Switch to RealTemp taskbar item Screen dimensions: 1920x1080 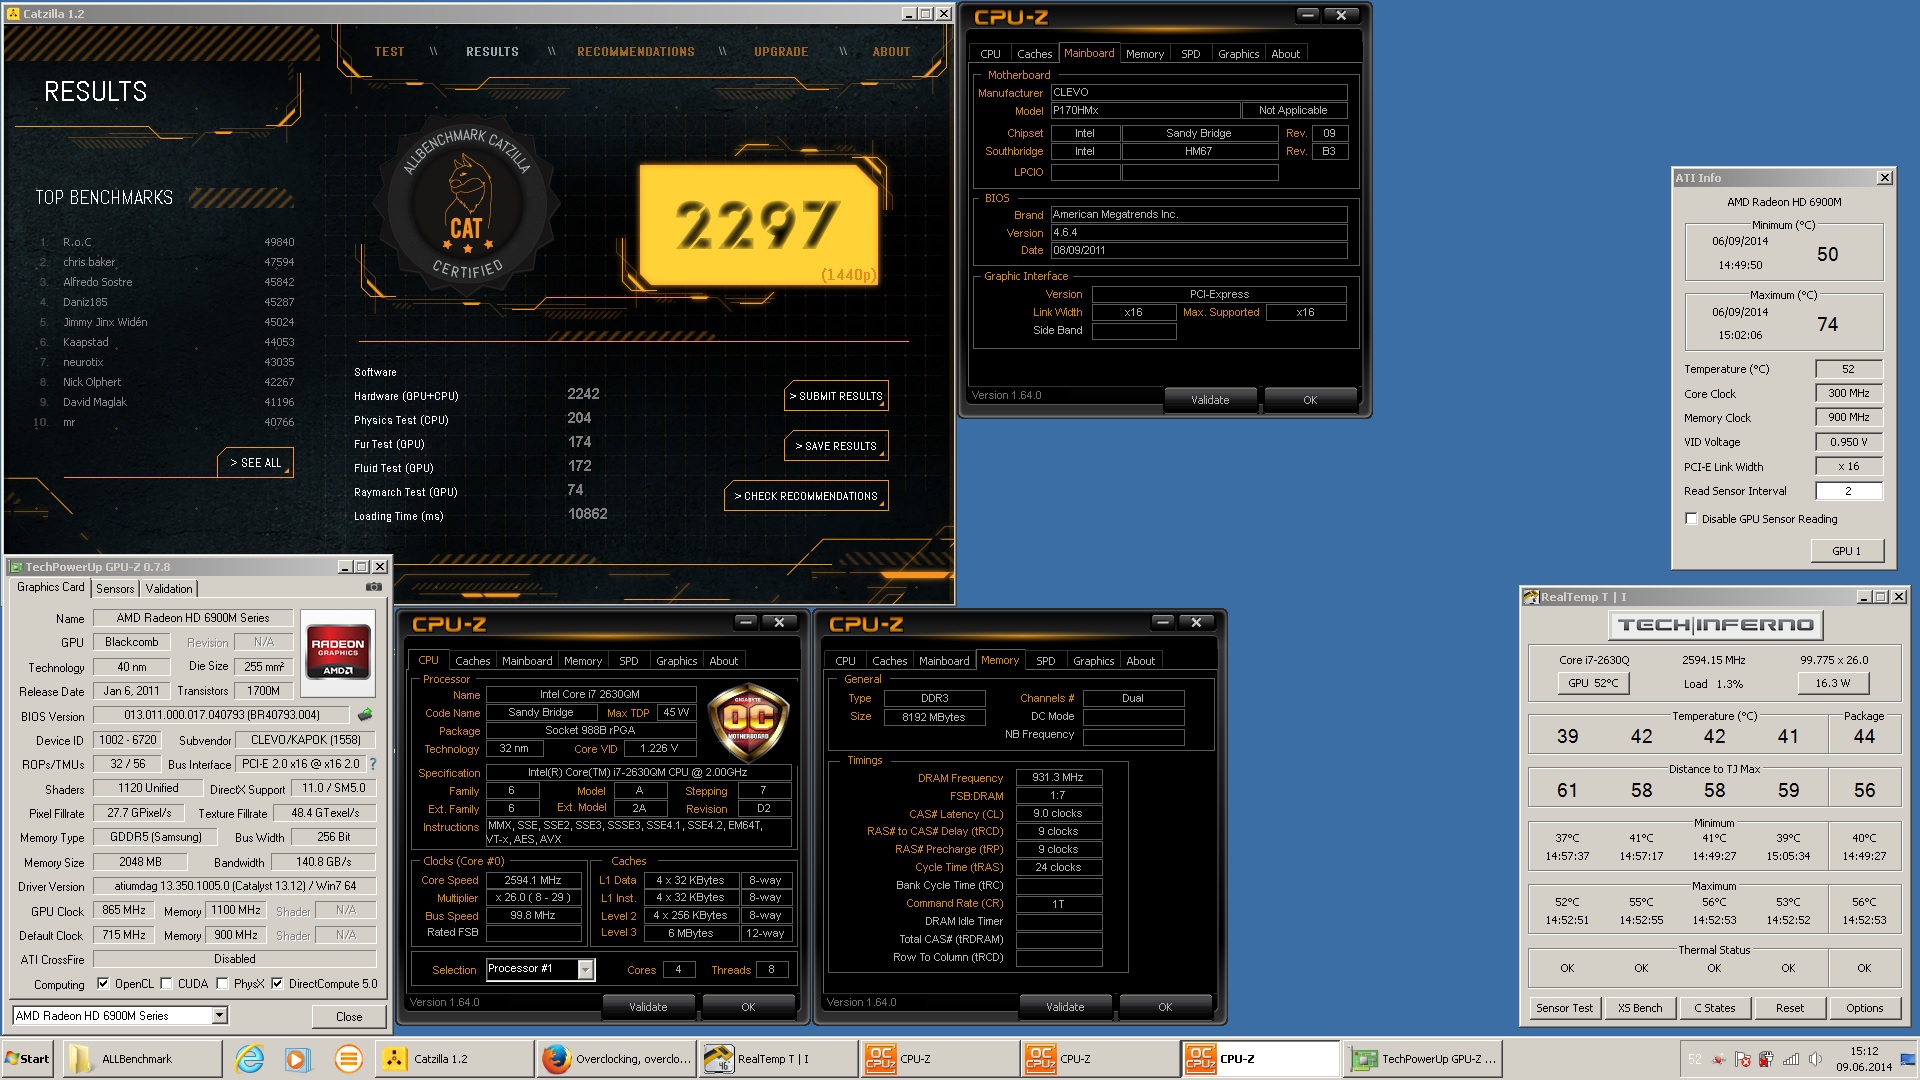pos(777,1059)
